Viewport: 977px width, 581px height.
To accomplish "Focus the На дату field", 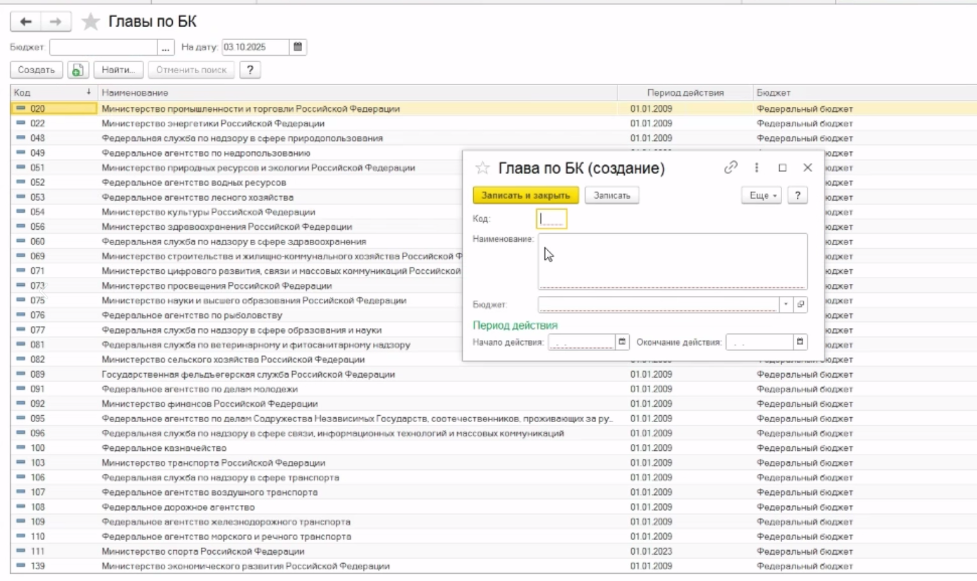I will point(255,47).
